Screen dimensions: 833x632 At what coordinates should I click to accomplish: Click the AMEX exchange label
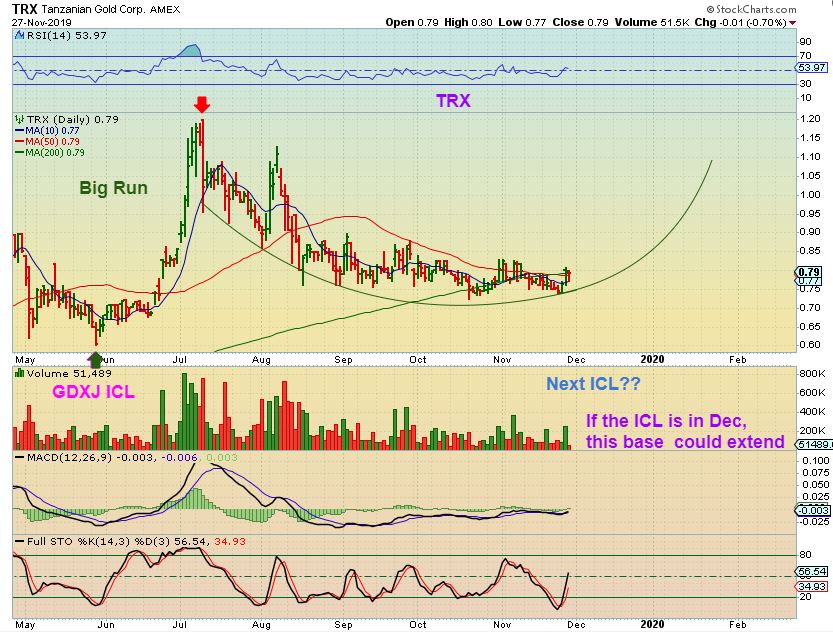coord(165,10)
